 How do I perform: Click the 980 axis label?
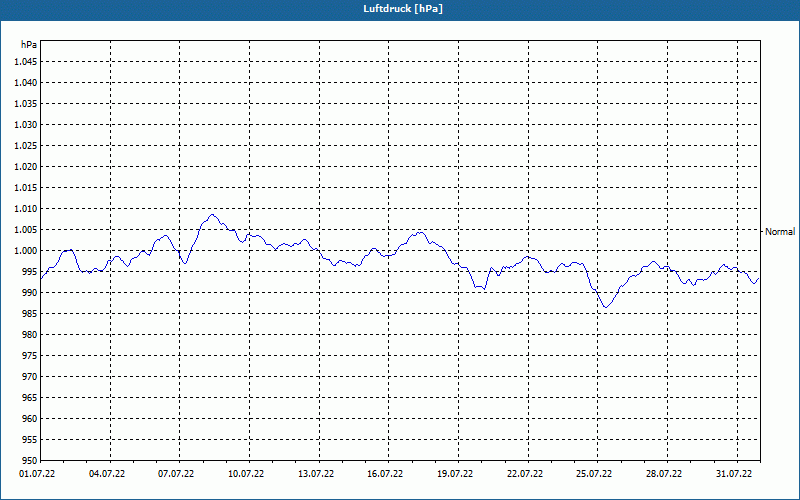[x=31, y=335]
